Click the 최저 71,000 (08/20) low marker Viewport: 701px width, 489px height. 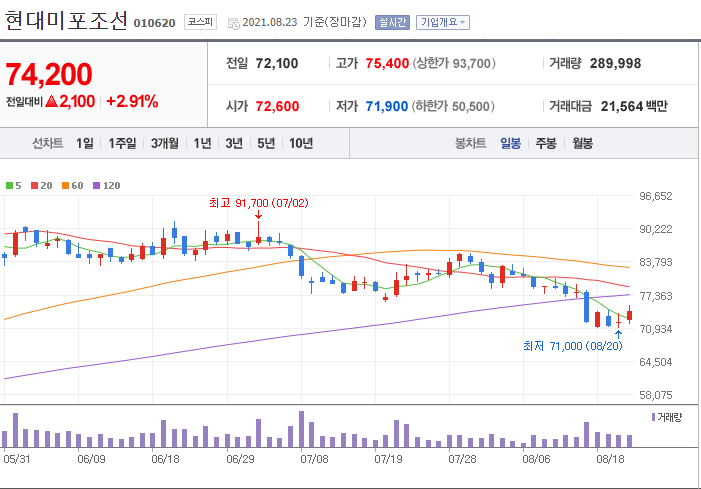573,346
